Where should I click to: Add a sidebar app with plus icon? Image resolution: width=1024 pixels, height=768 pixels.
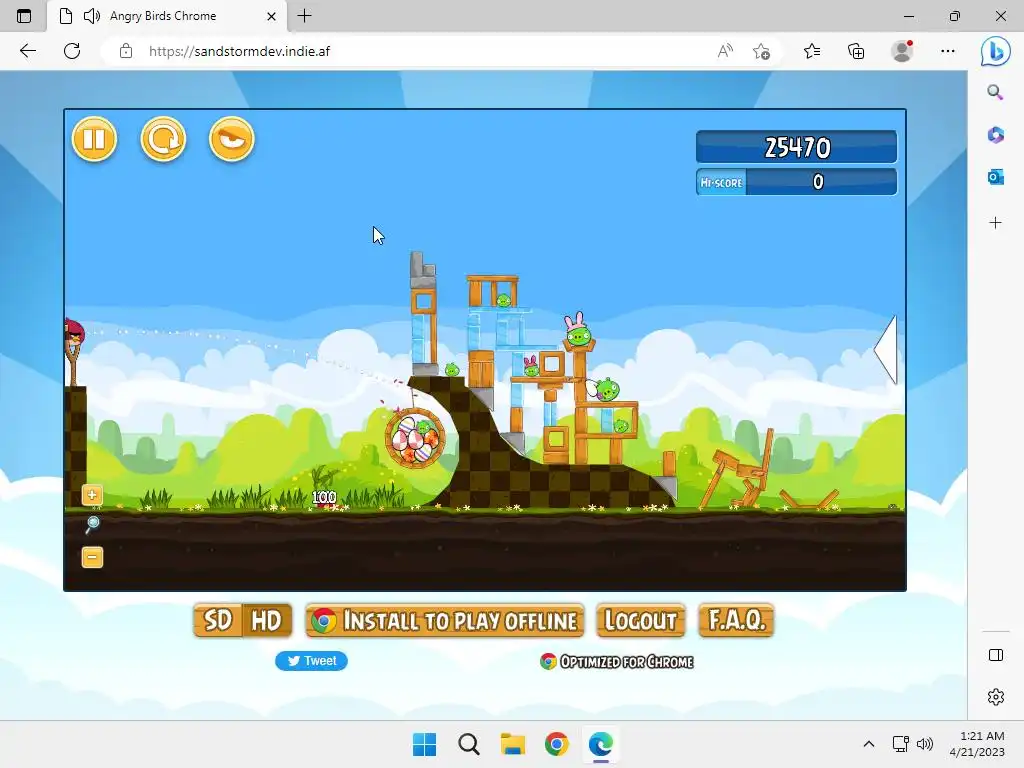[x=995, y=223]
